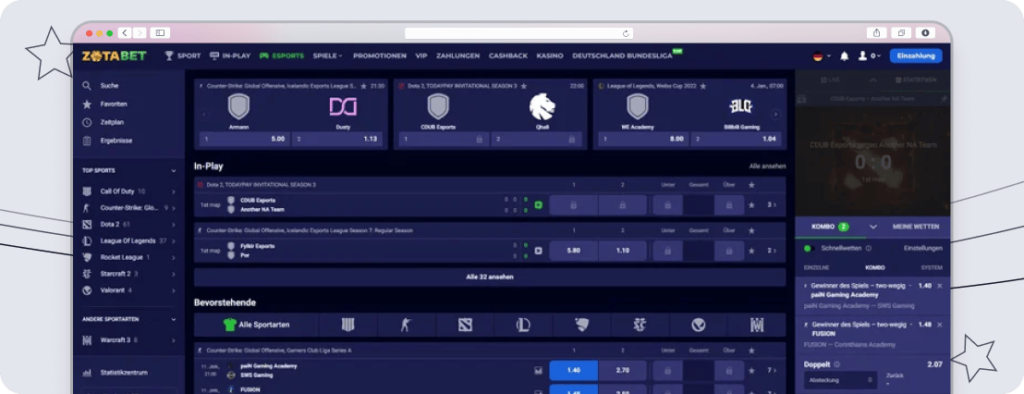
Task: Open live stream for Fylkir Esports match
Action: coord(538,250)
